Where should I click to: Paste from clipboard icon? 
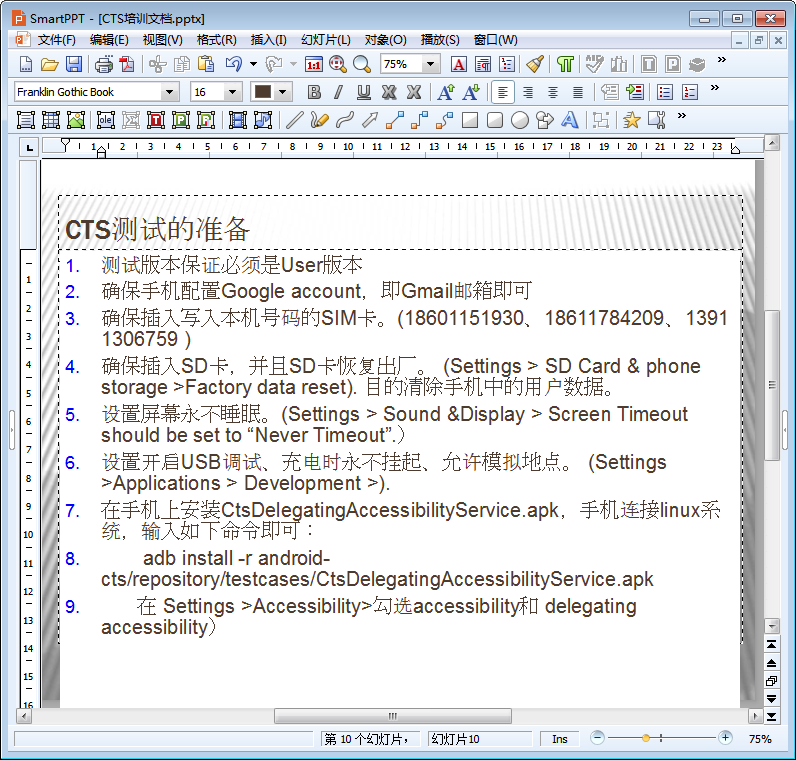(x=206, y=64)
